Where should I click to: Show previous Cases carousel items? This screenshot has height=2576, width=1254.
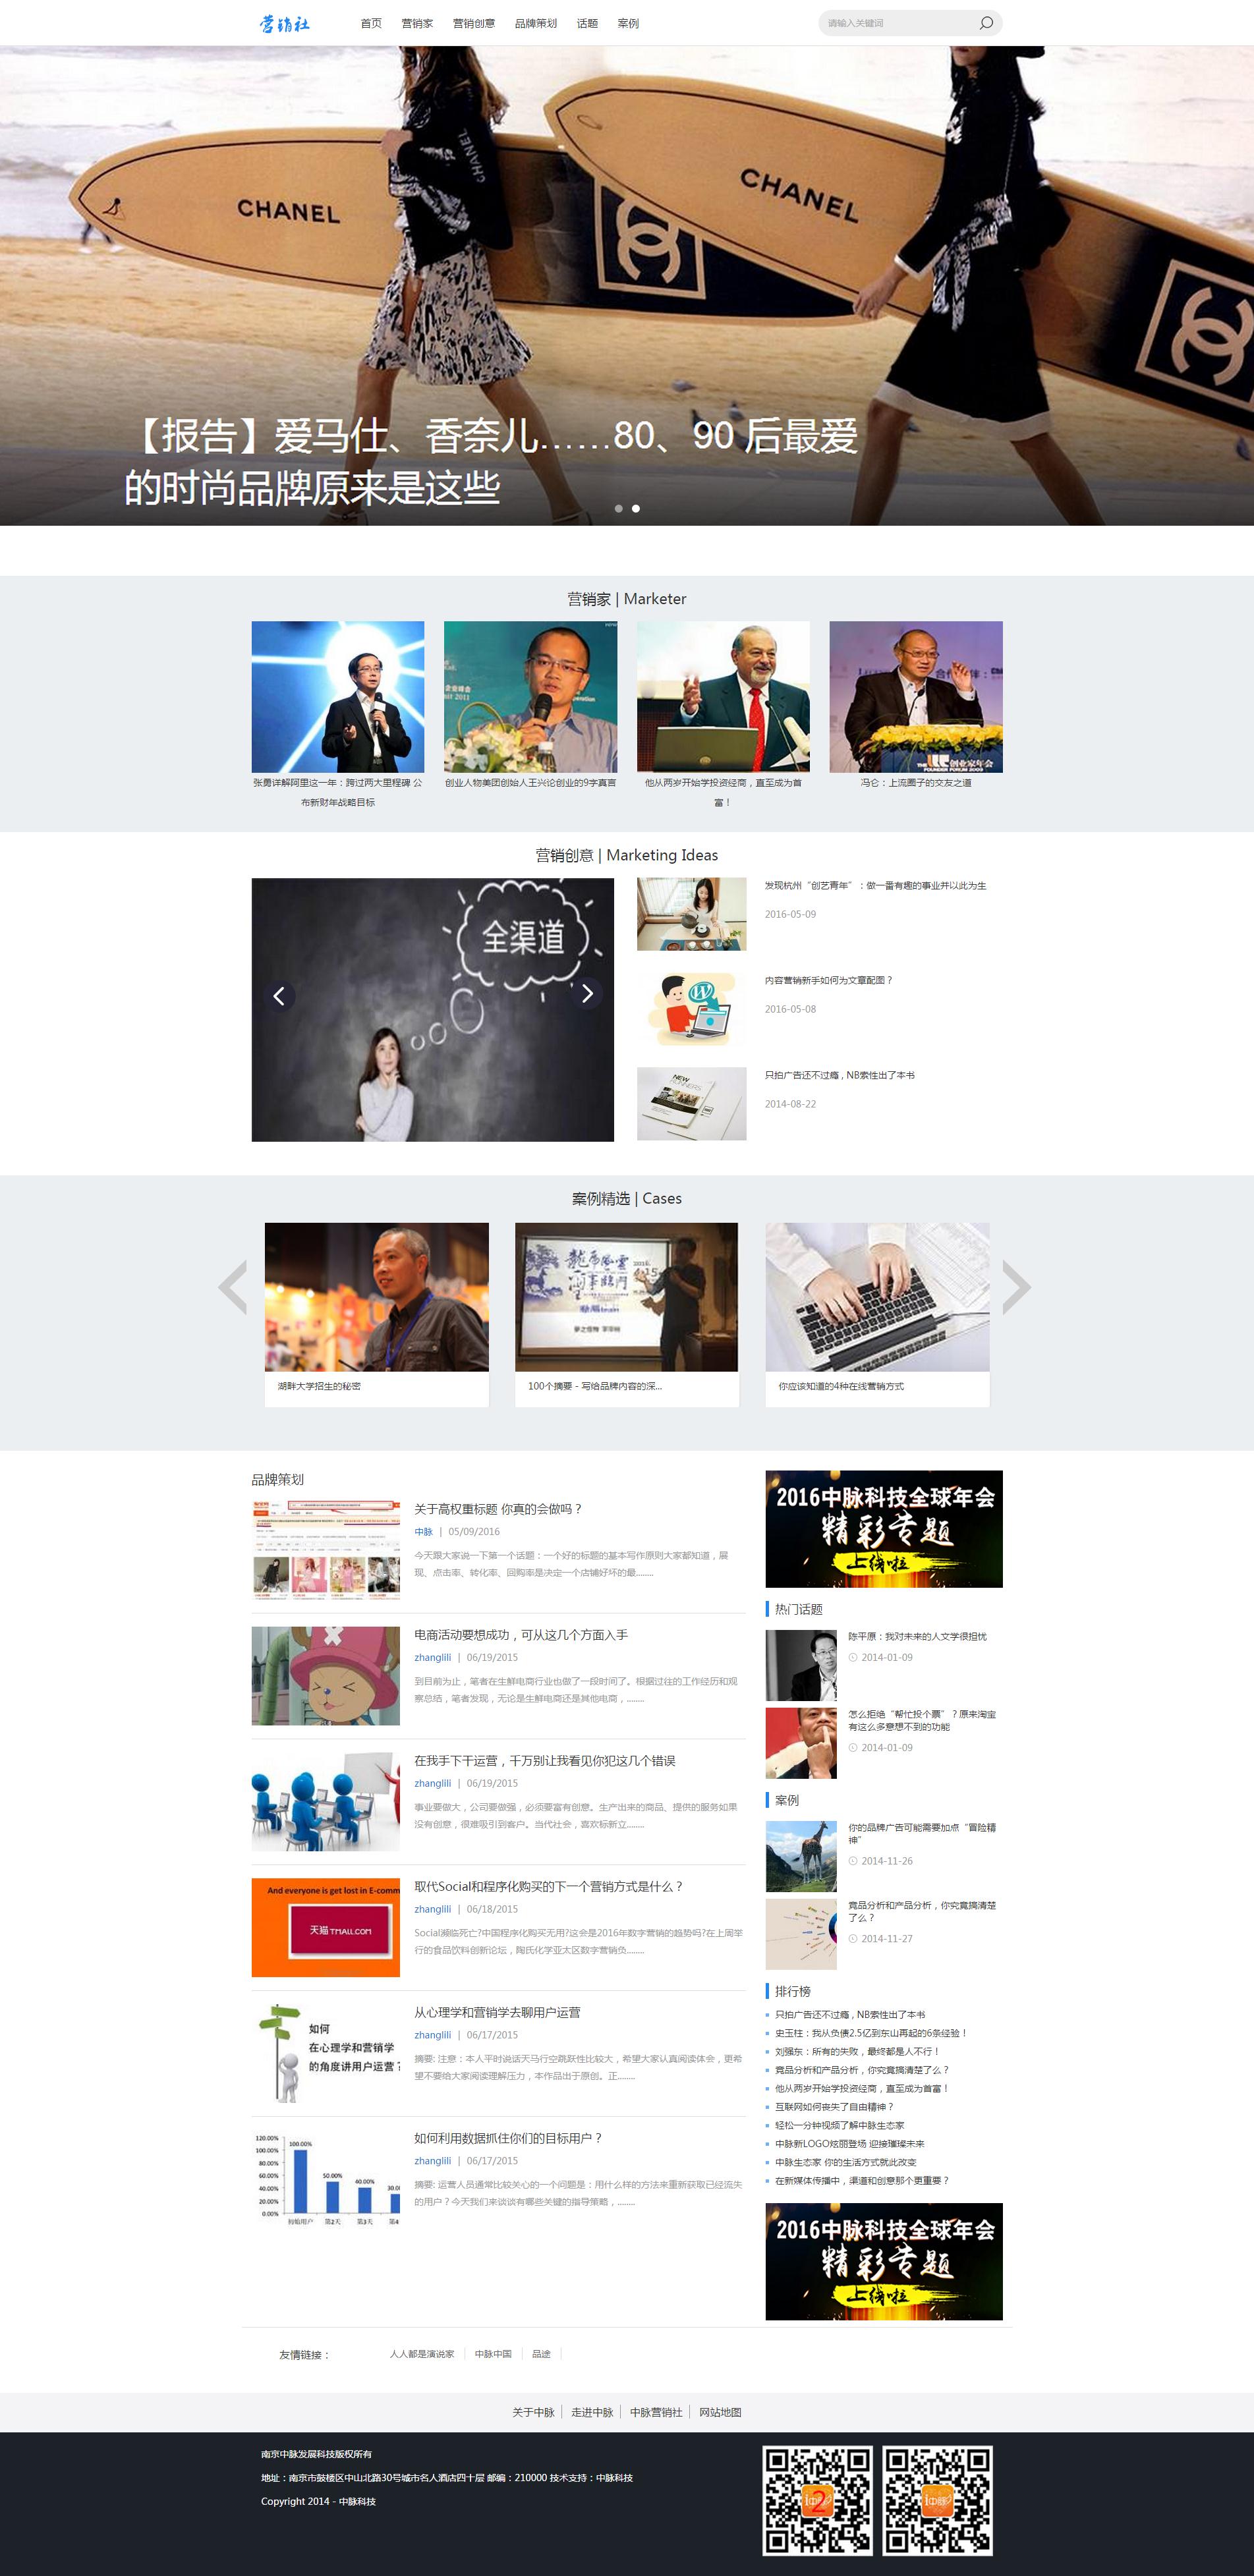233,1287
